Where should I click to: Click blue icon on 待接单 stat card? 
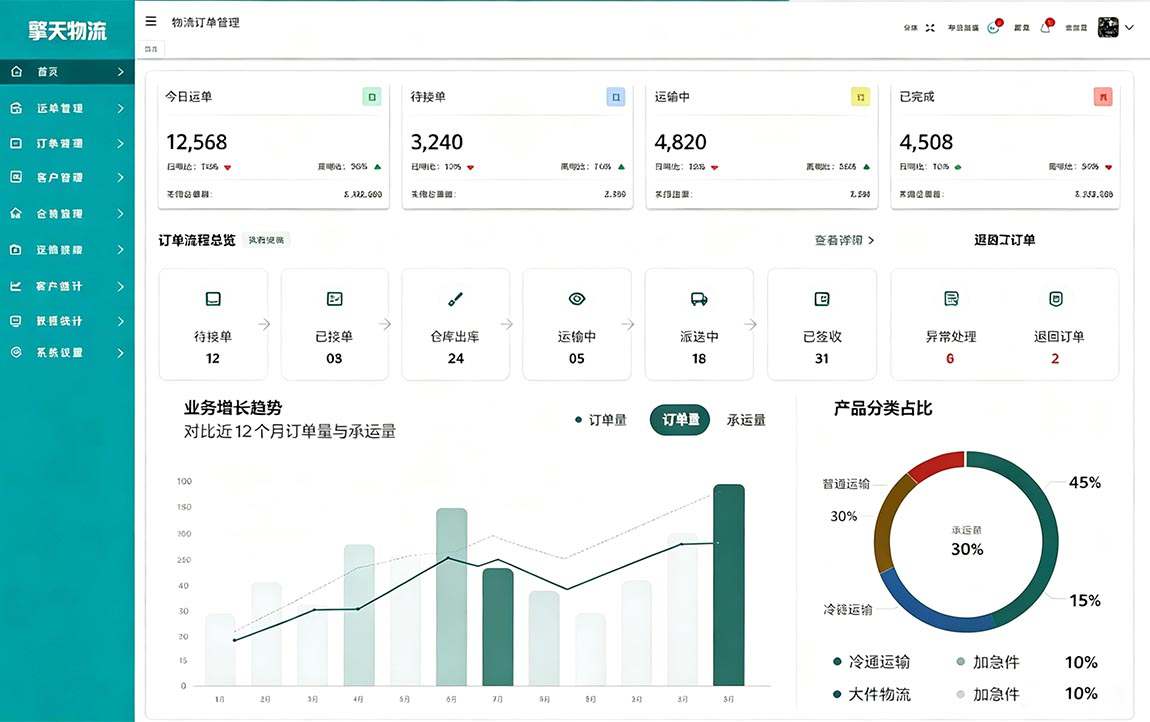616,97
